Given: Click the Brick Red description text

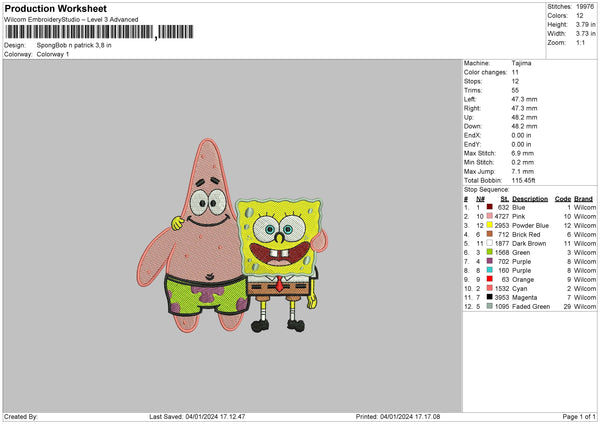Looking at the screenshot, I should pyautogui.click(x=526, y=234).
